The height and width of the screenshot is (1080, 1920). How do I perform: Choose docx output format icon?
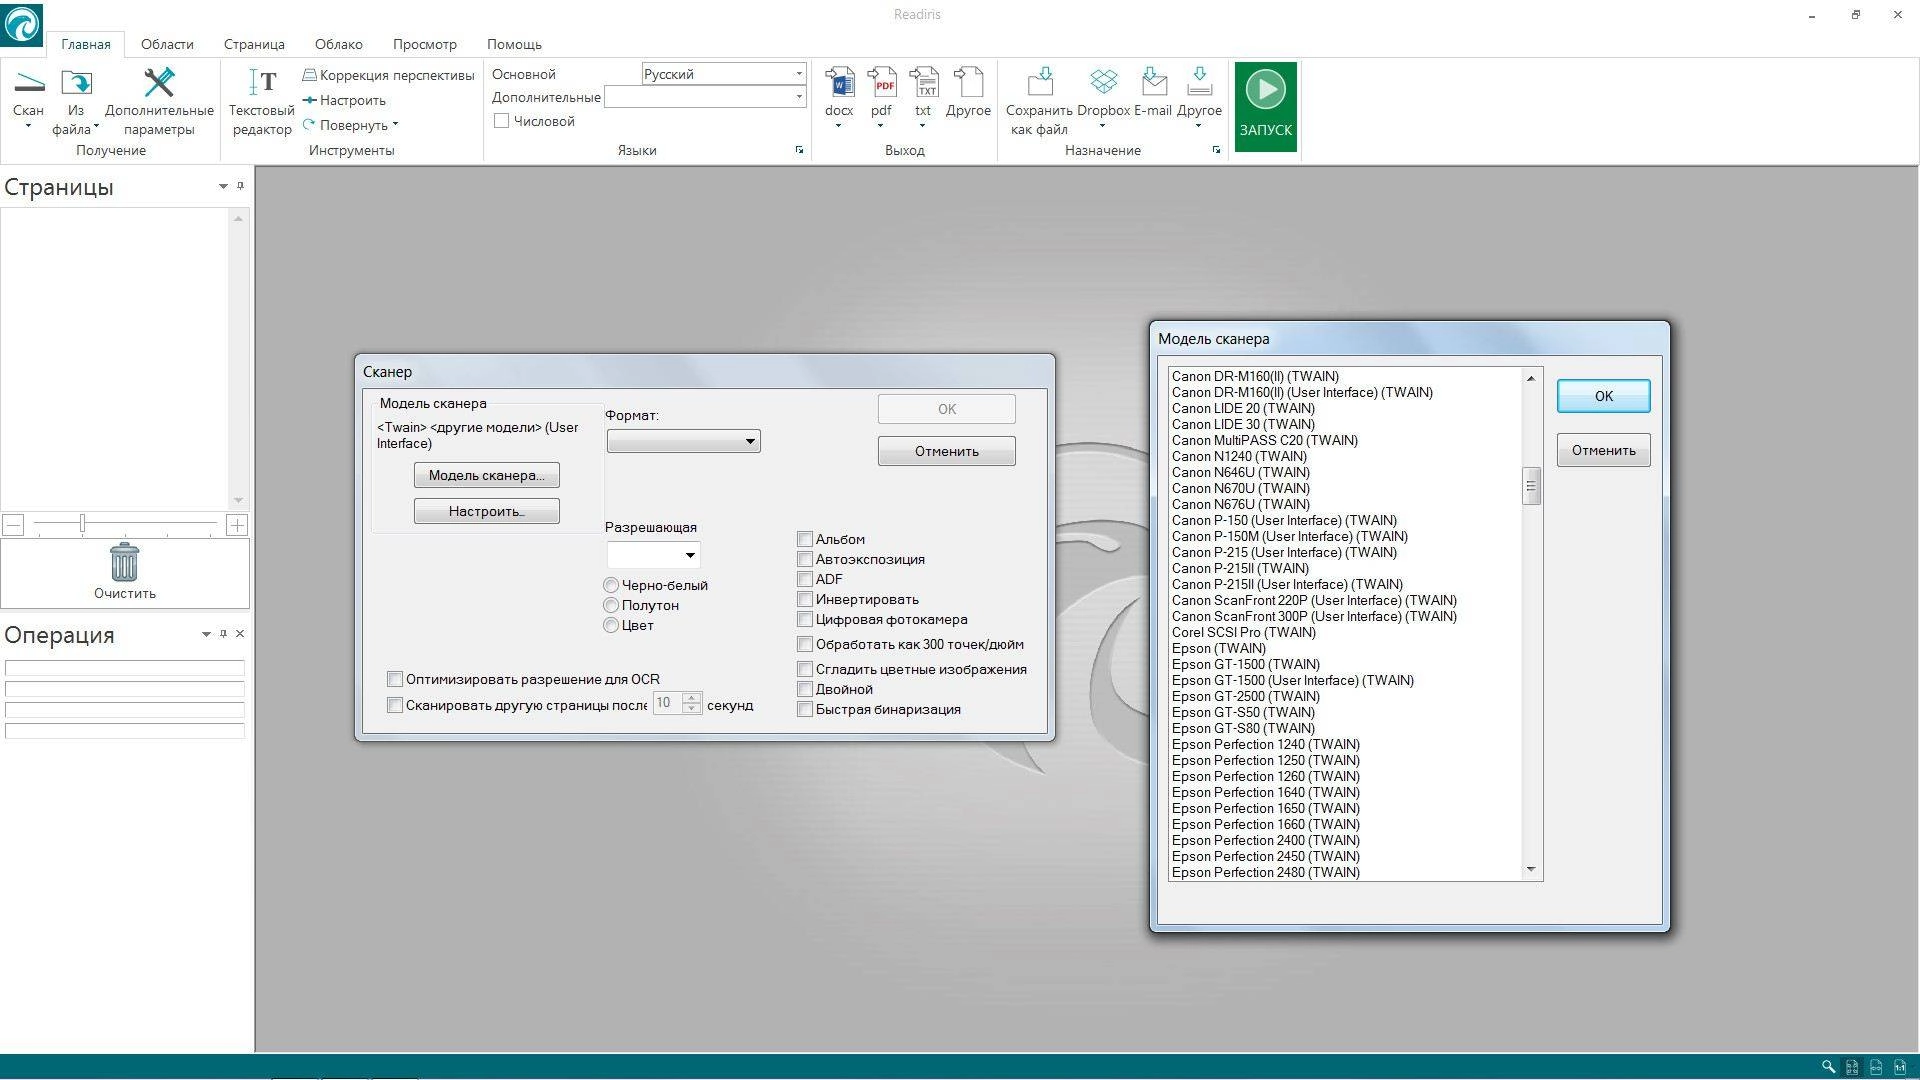(839, 83)
